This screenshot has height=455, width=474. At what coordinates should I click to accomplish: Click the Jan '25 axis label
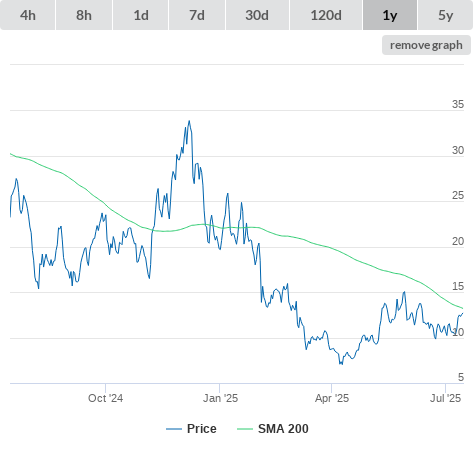[220, 398]
